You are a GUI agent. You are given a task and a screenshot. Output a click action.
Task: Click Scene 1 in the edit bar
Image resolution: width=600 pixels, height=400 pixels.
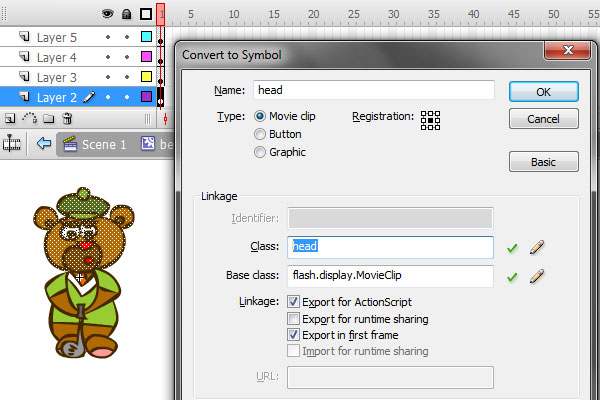click(x=104, y=144)
